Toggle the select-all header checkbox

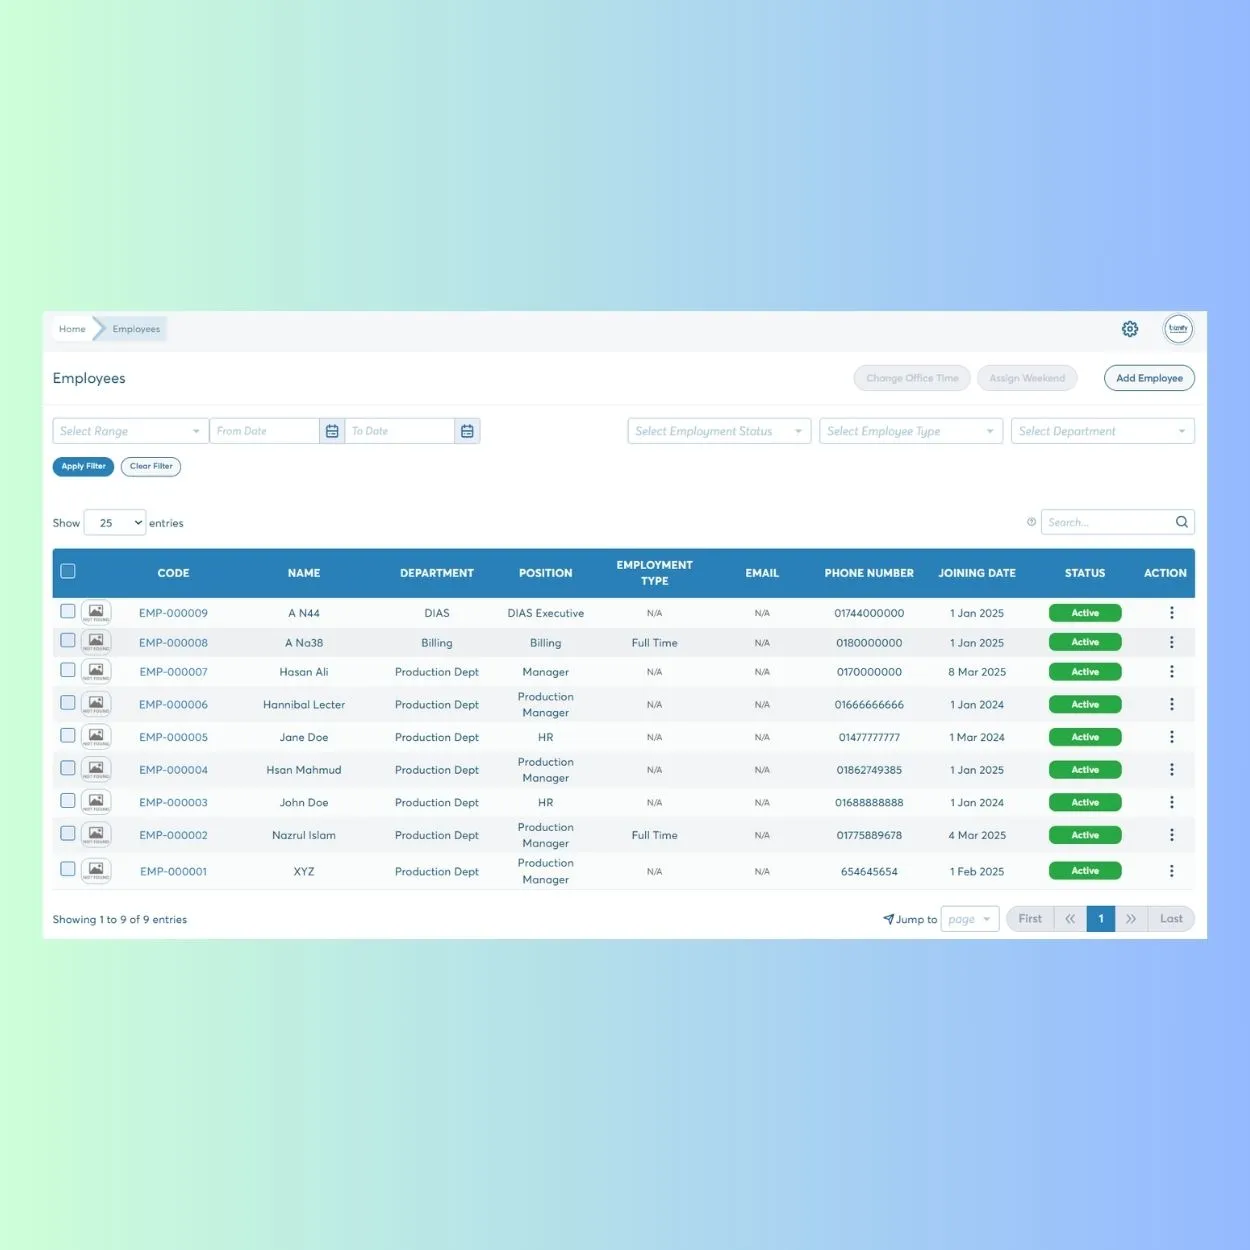click(68, 571)
